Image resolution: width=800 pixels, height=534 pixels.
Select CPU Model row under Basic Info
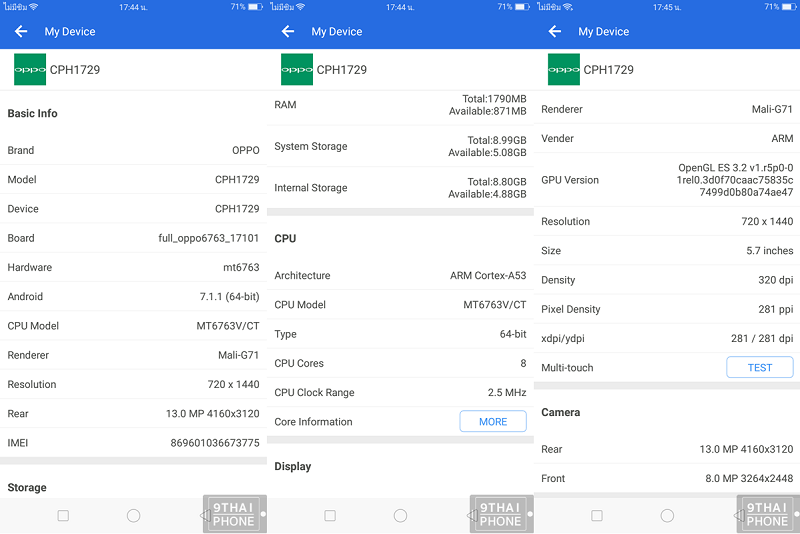pos(133,326)
